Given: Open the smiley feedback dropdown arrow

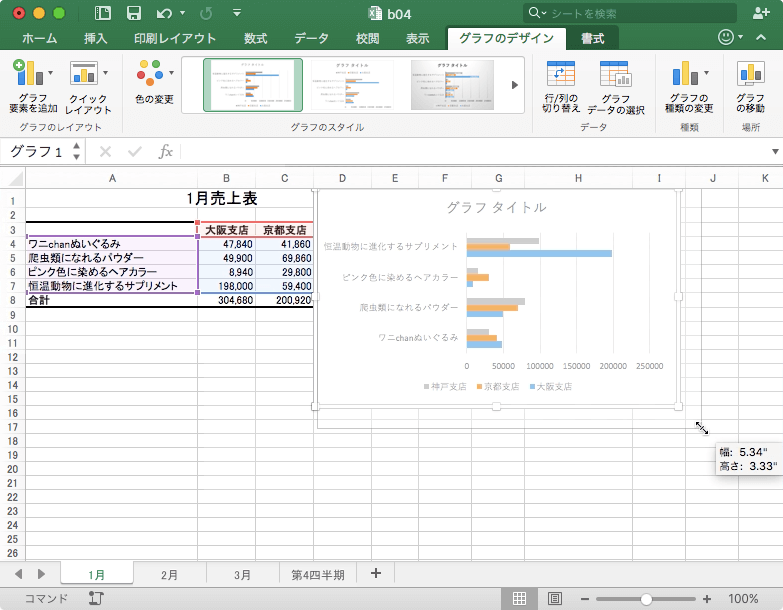Looking at the screenshot, I should [740, 37].
